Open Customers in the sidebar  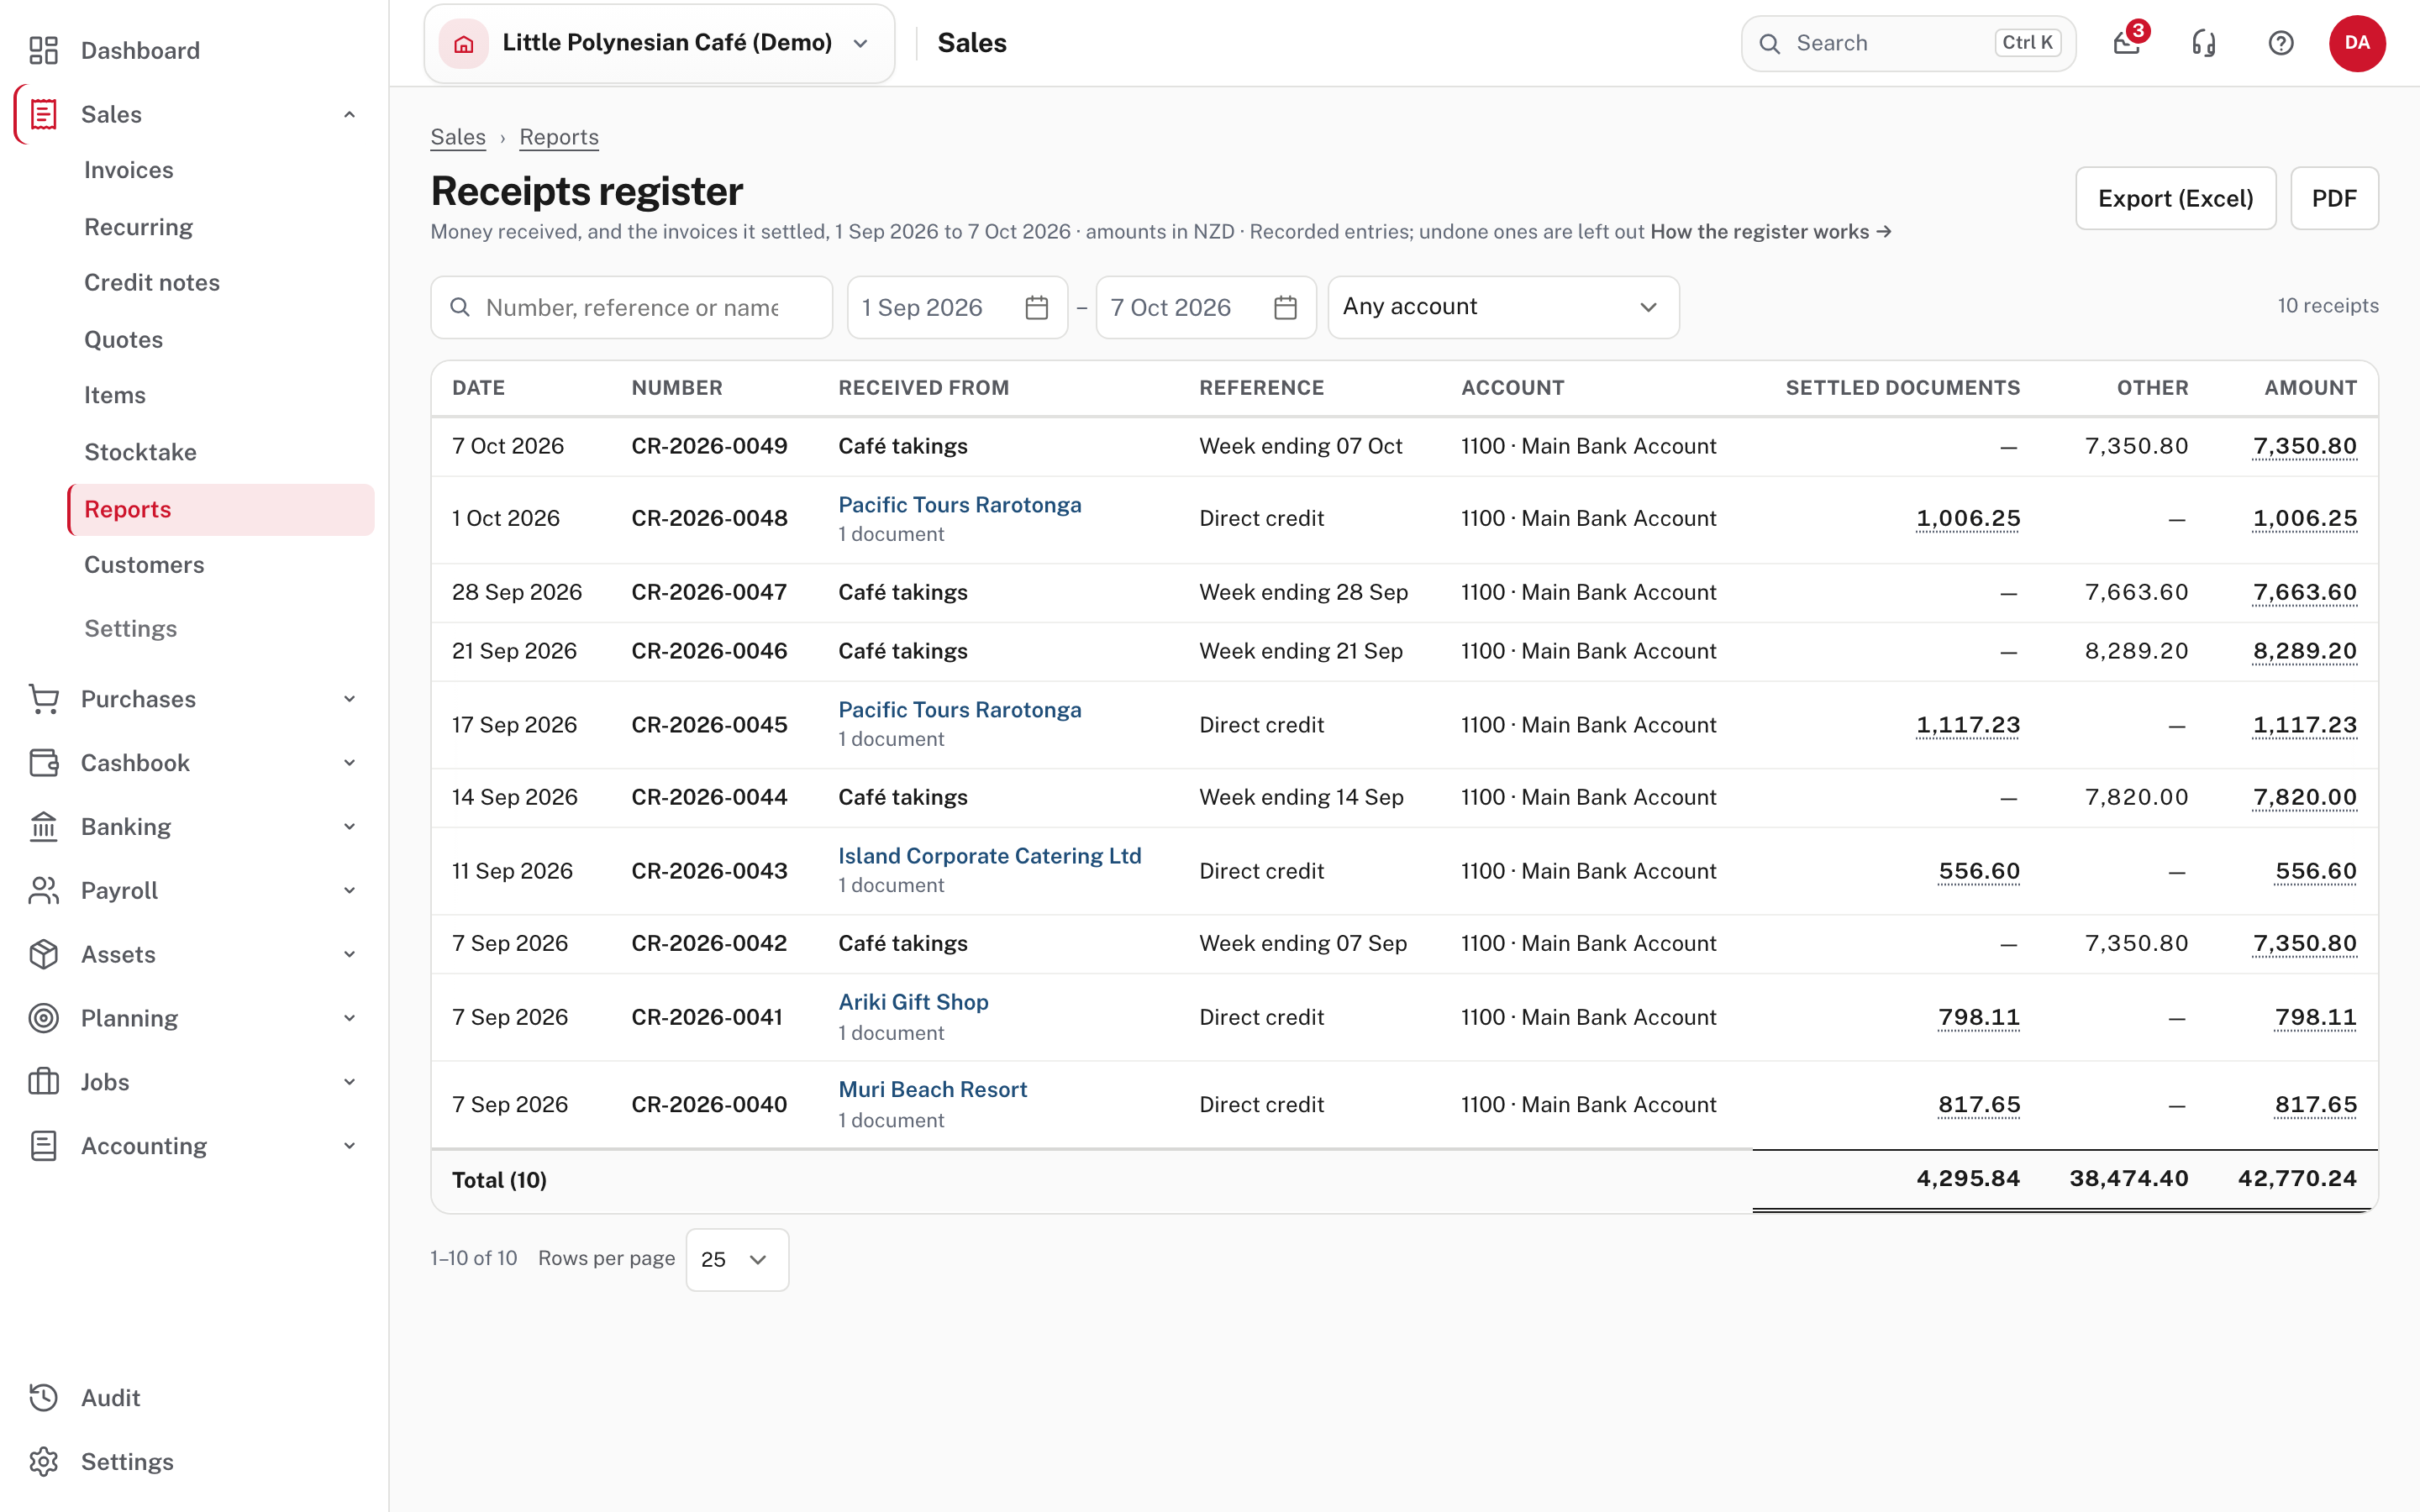click(144, 565)
